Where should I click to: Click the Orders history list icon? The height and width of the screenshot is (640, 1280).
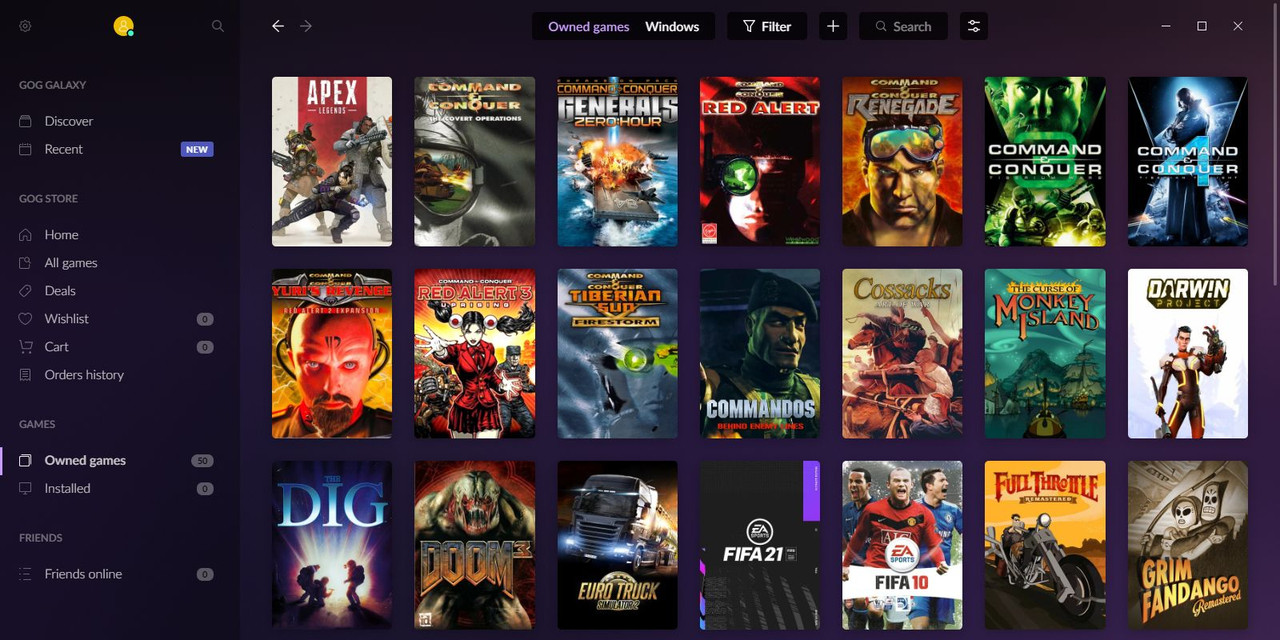pos(26,375)
